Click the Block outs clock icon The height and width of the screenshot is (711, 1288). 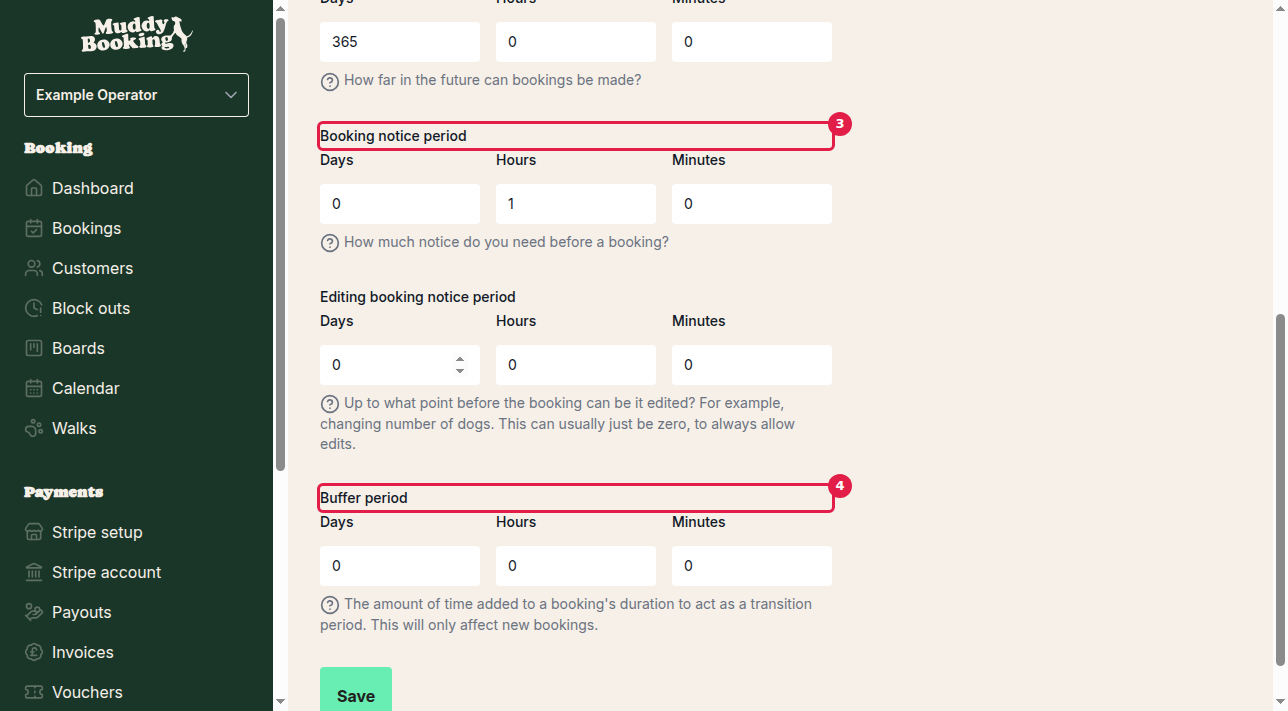pos(33,308)
